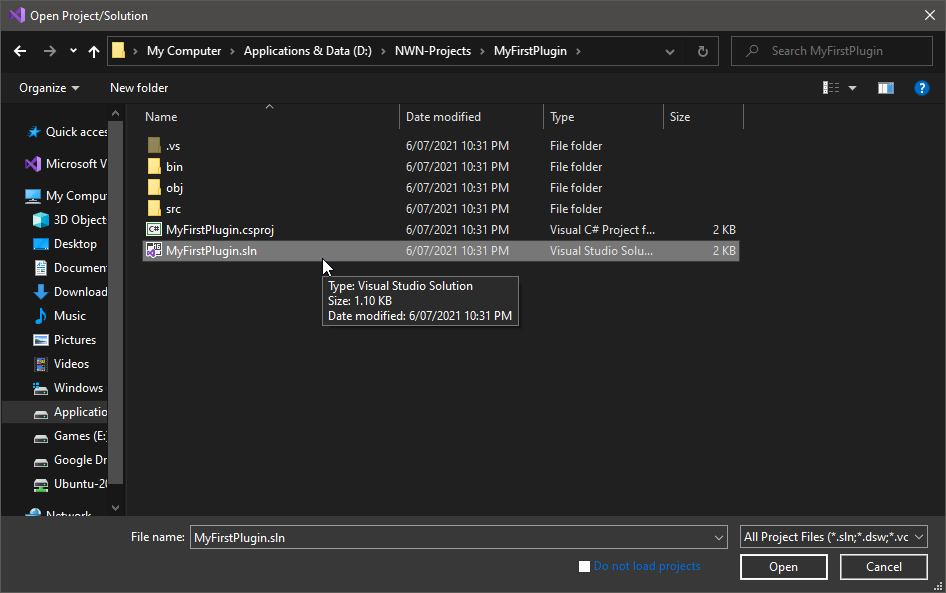The image size is (946, 593).
Task: Expand chevron after NWN-Projects breadcrumb
Action: point(482,51)
